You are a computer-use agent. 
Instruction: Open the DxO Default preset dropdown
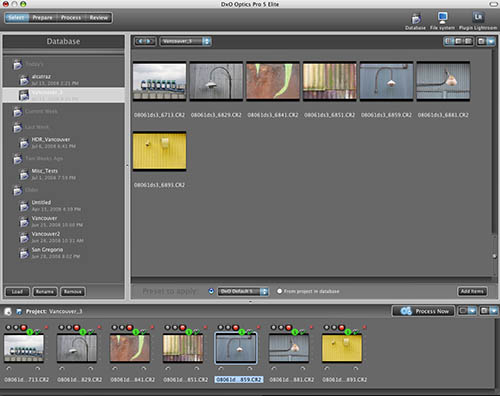[243, 291]
